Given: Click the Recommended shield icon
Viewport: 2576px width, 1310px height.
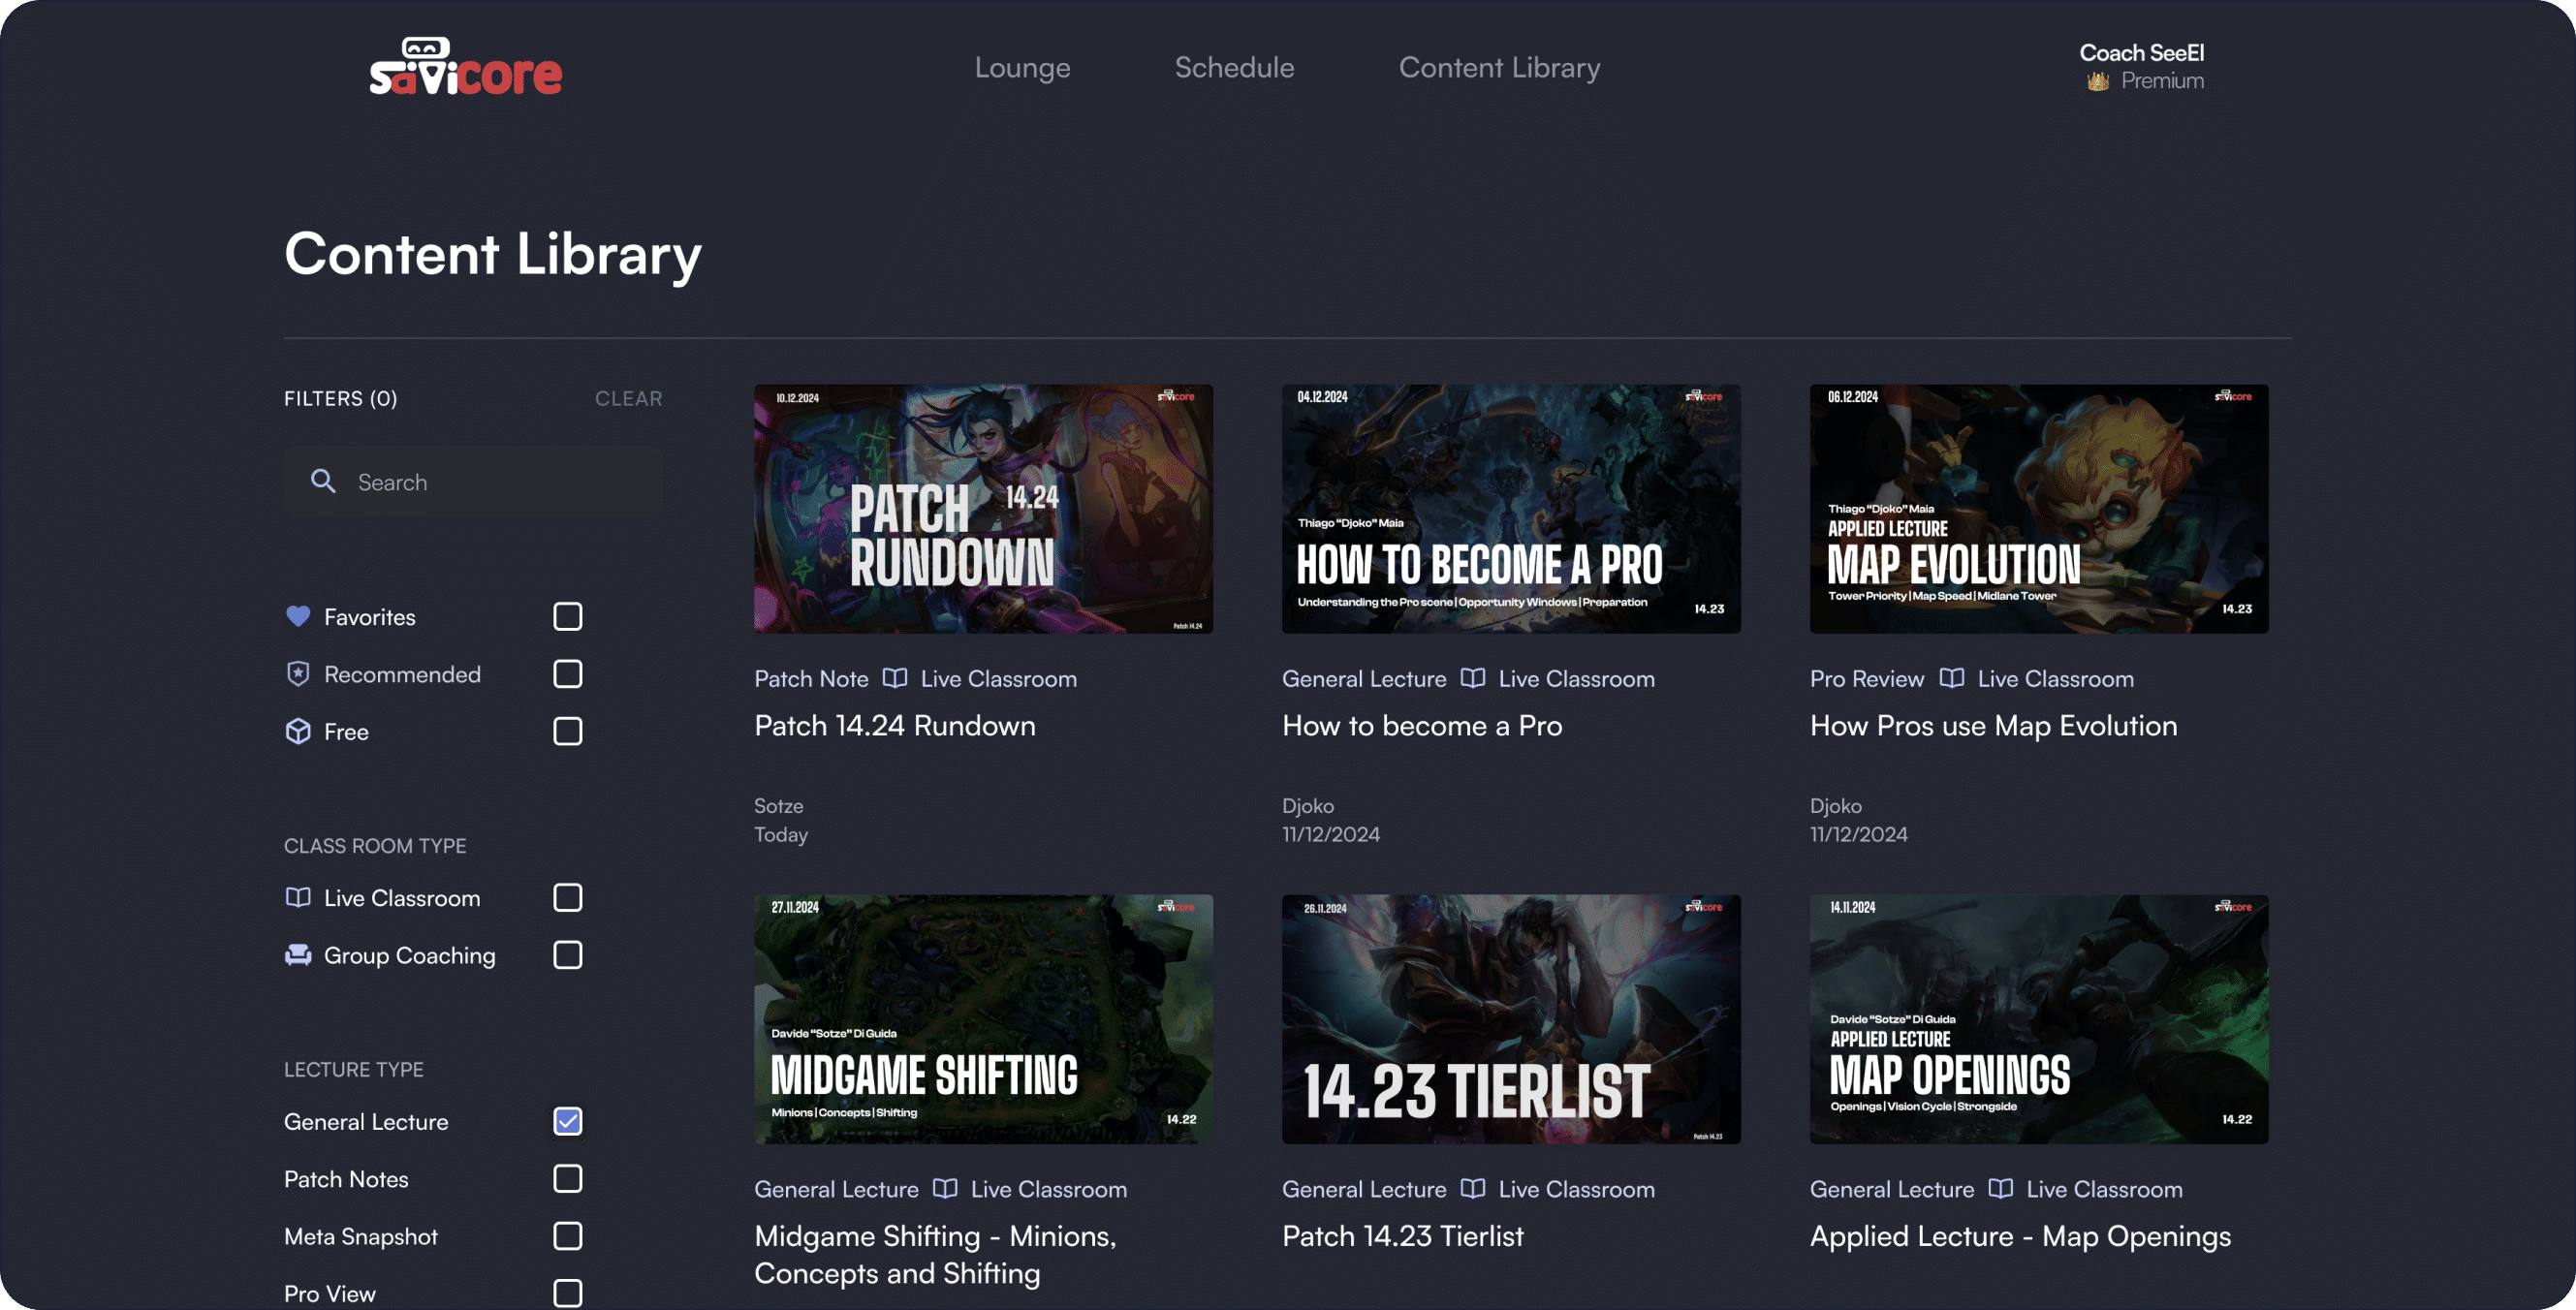Looking at the screenshot, I should point(298,673).
